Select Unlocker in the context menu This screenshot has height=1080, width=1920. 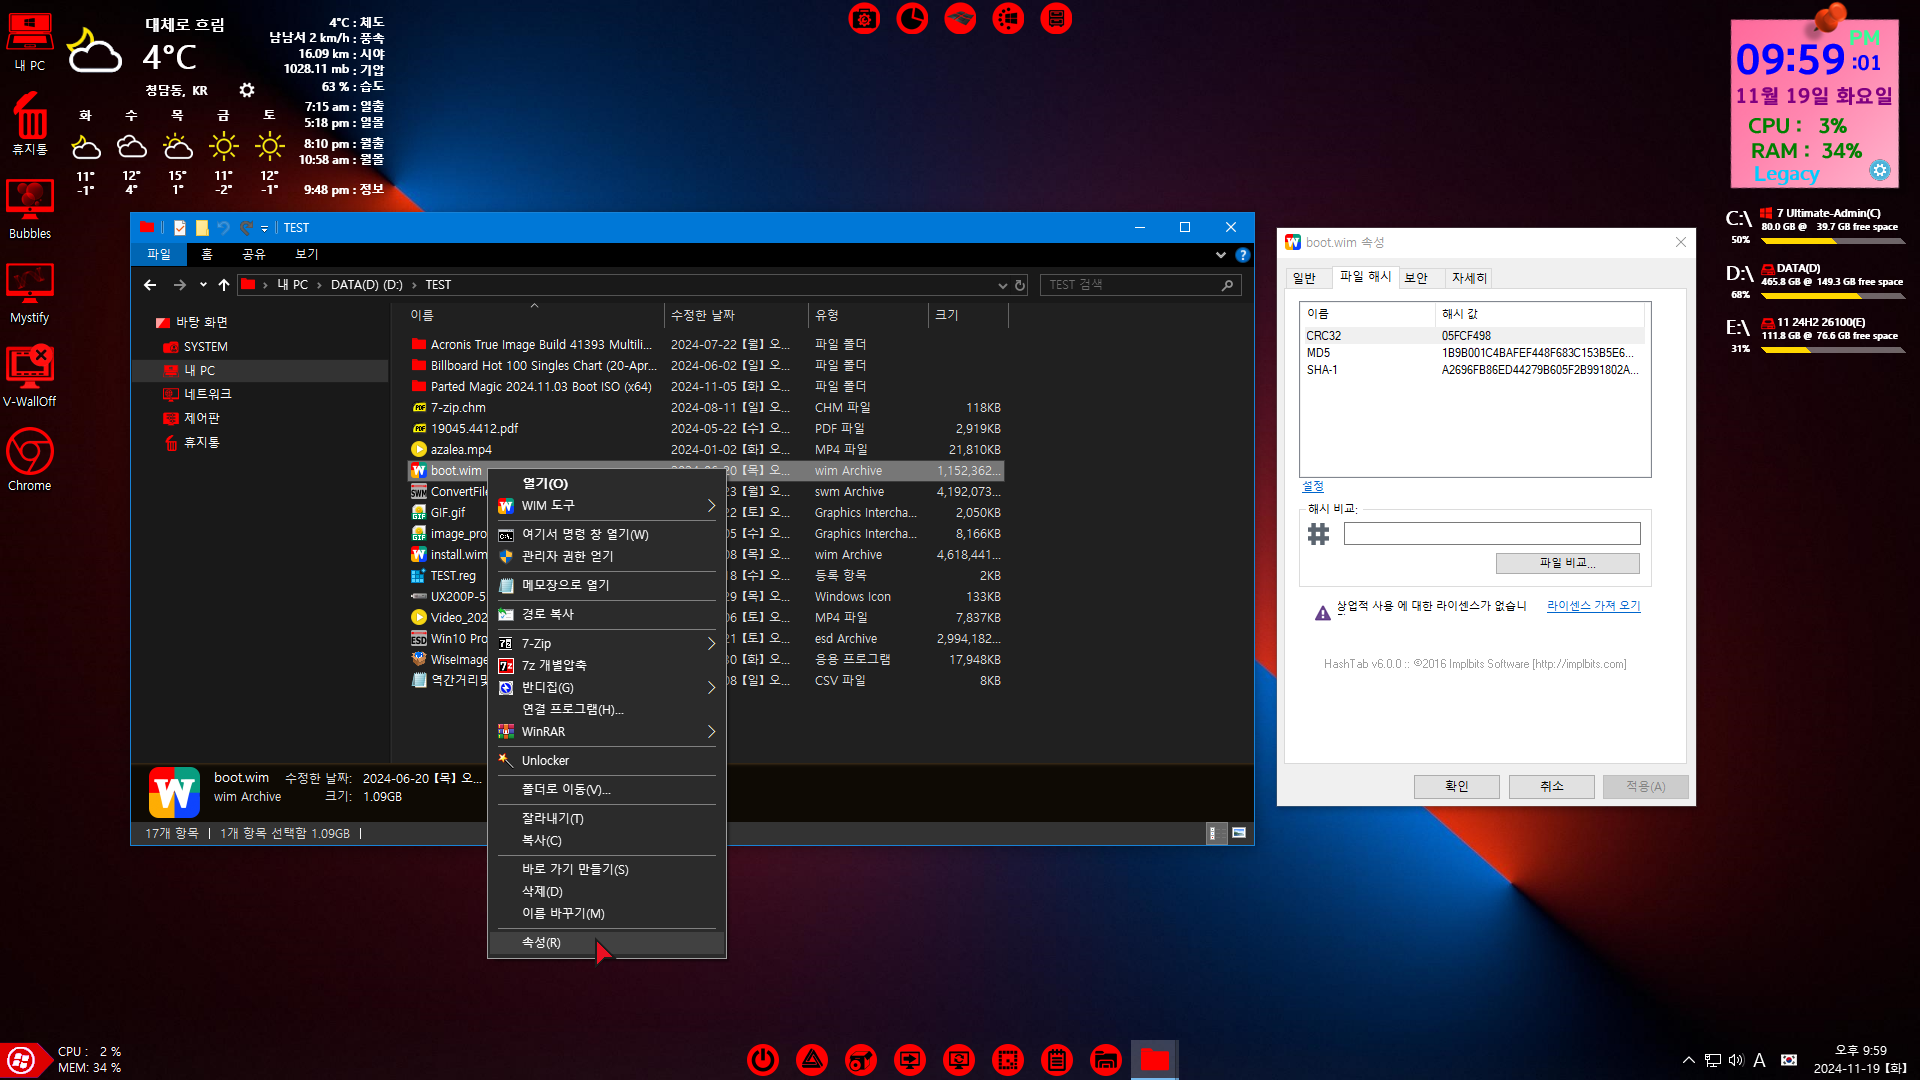tap(607, 761)
